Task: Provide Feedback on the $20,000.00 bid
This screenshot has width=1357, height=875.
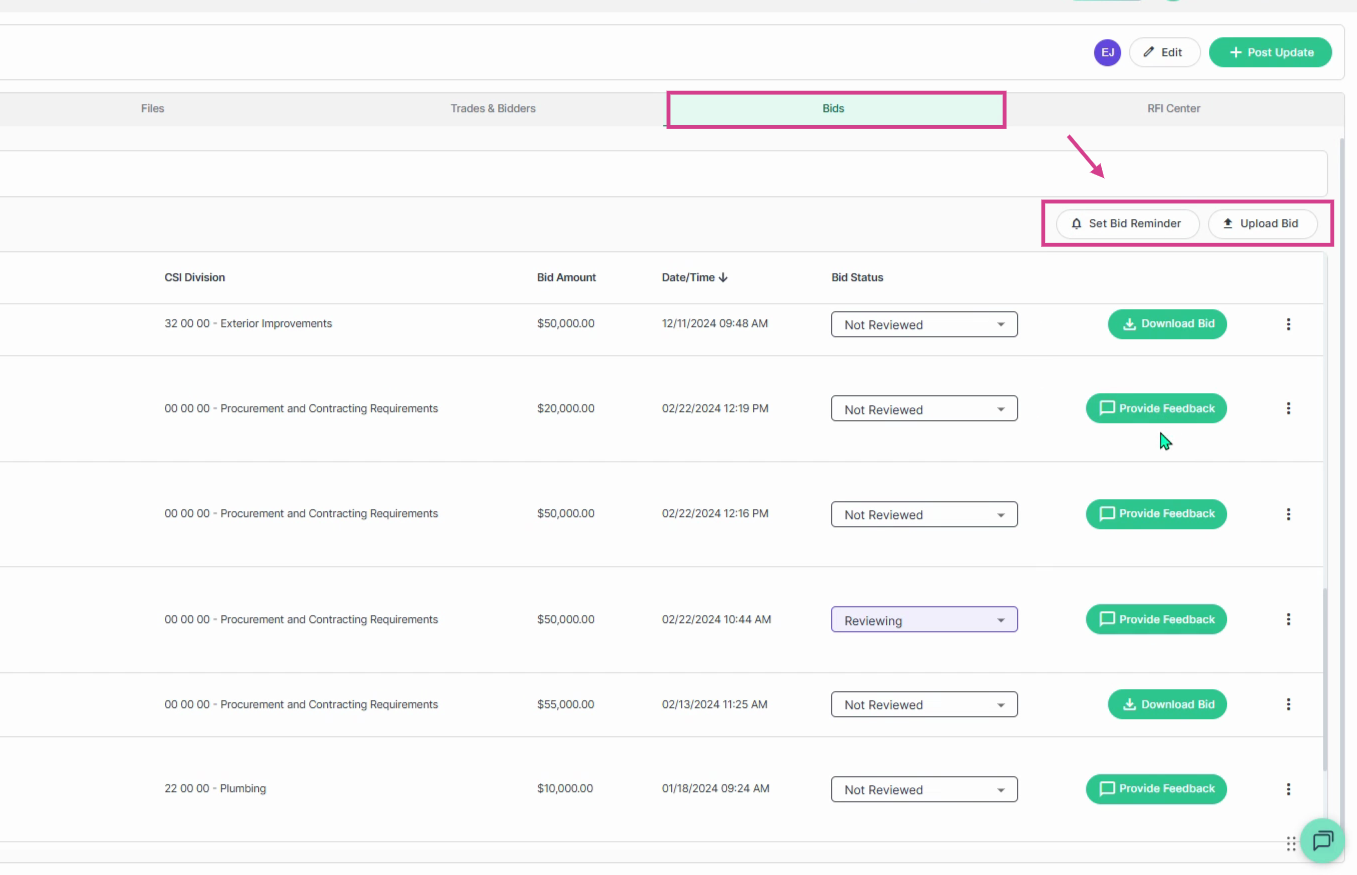Action: (1156, 408)
